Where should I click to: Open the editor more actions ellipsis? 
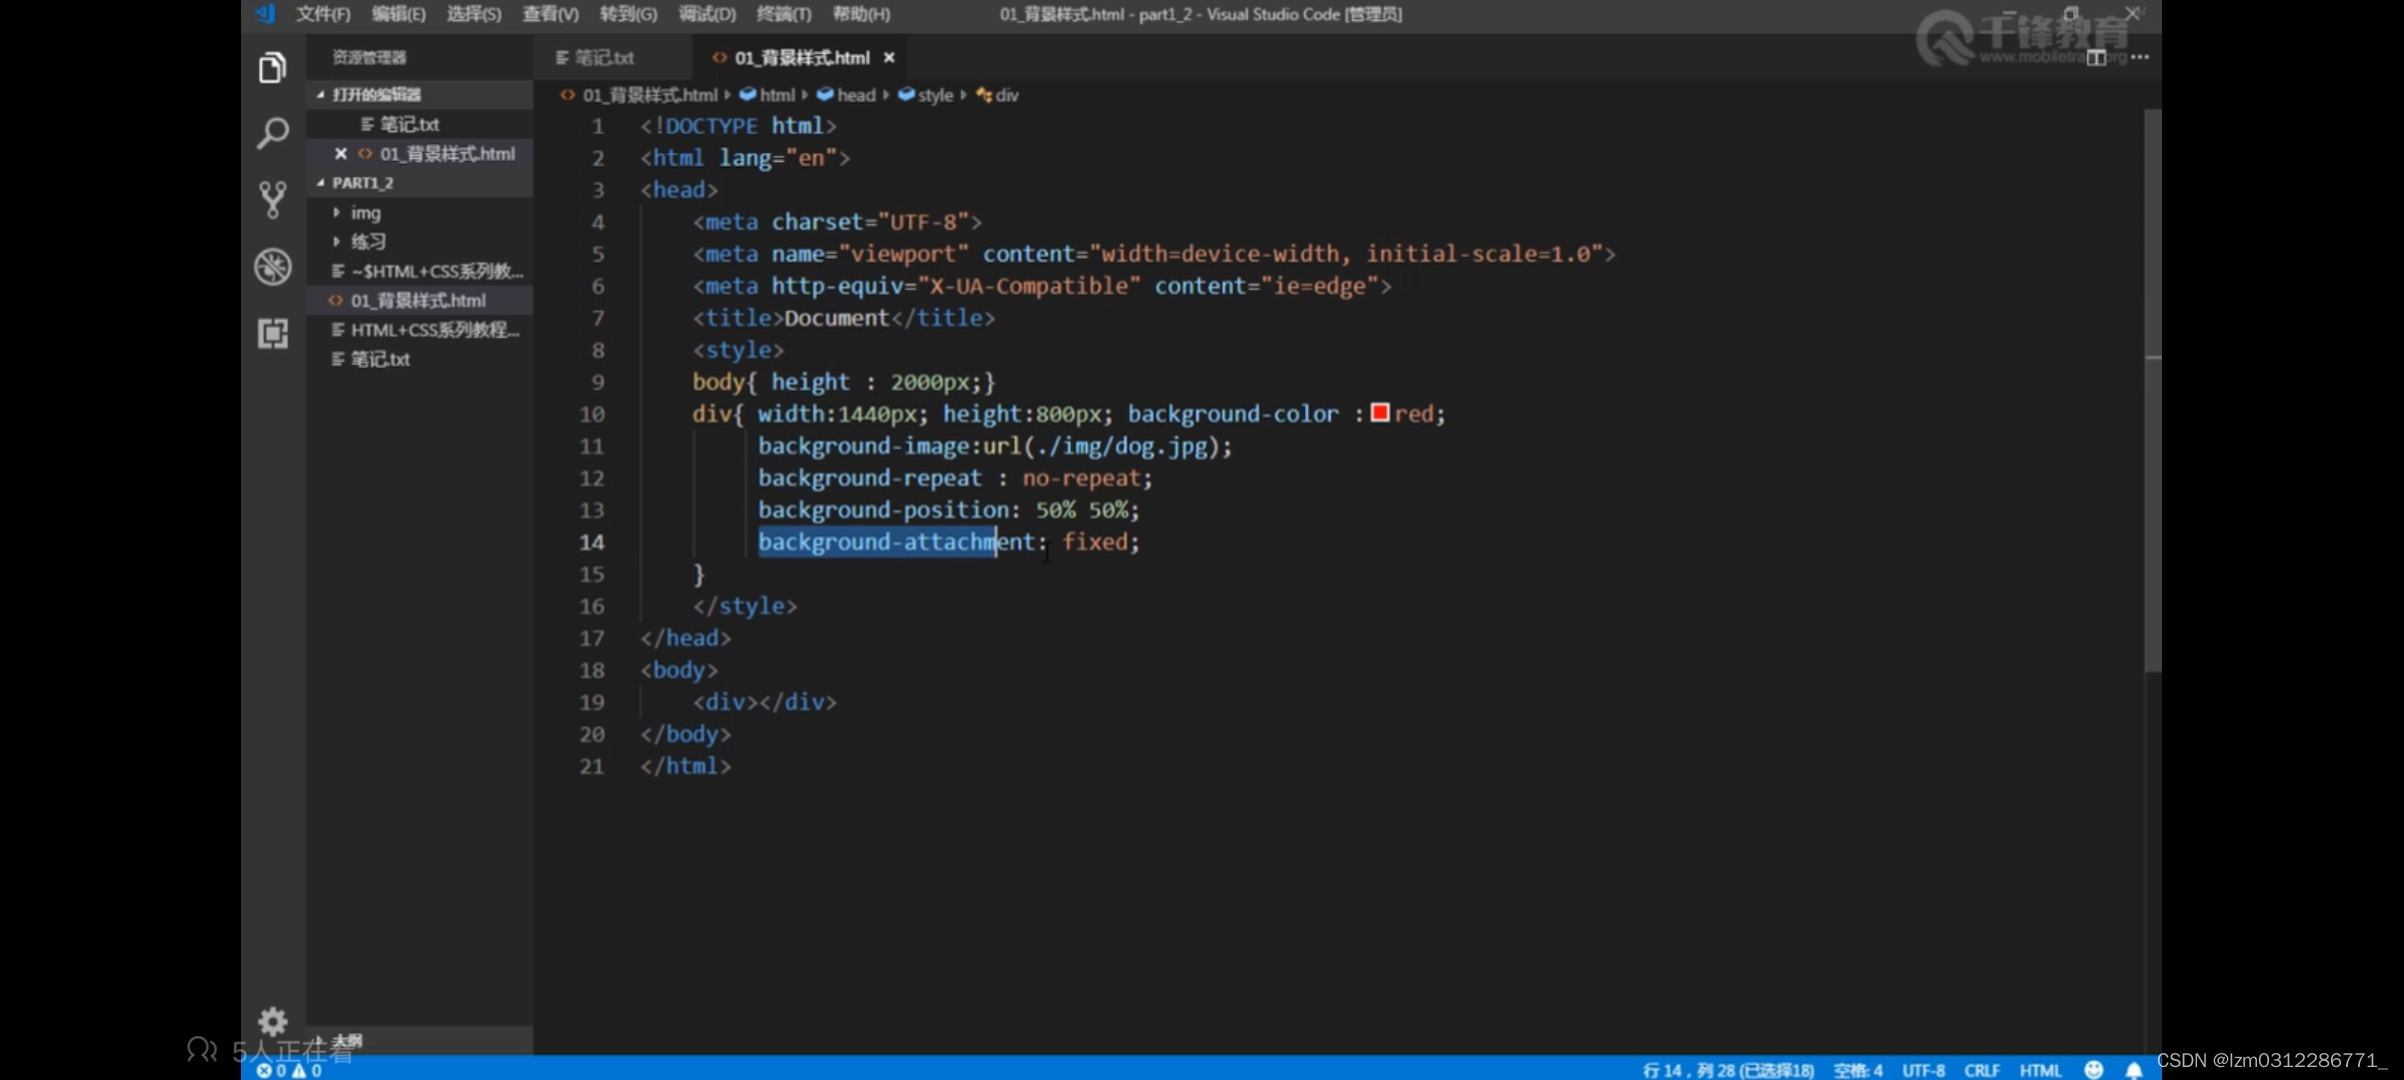pos(2139,57)
